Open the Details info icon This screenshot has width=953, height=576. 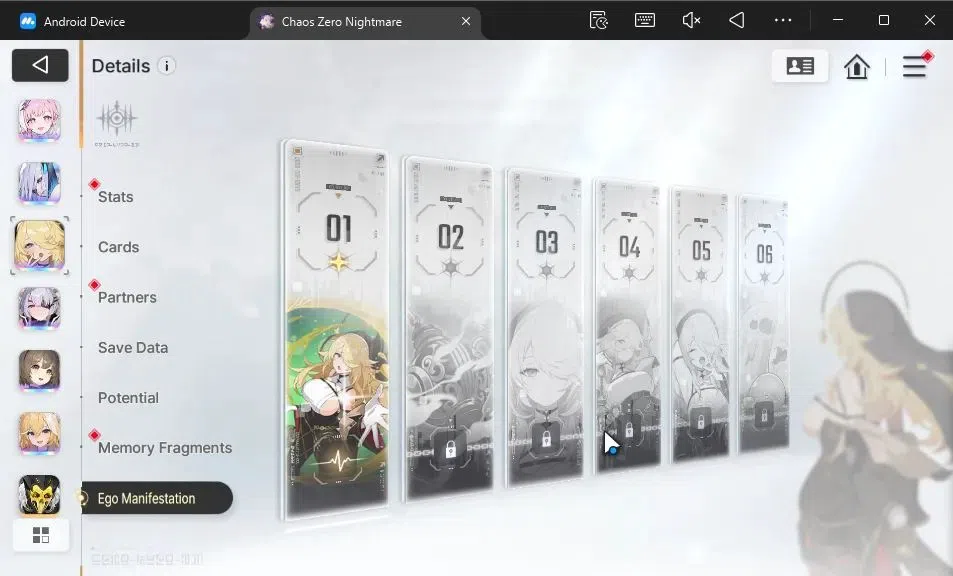pyautogui.click(x=167, y=66)
